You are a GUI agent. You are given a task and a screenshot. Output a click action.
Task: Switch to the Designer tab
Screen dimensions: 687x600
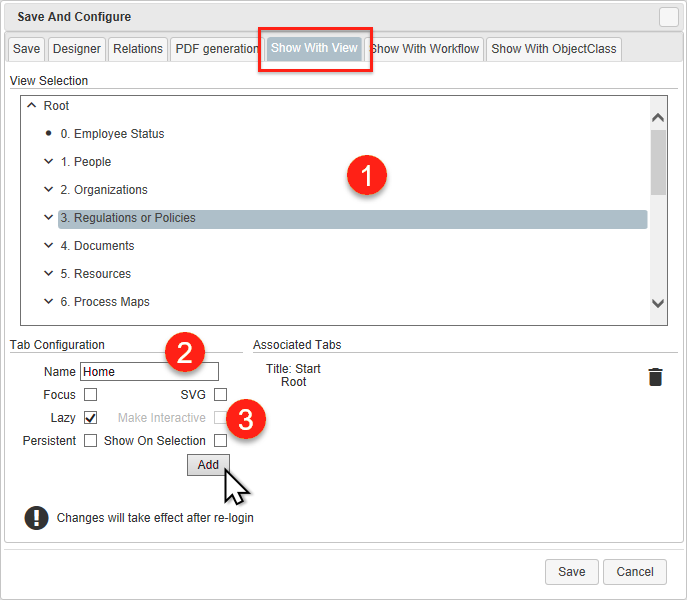coord(77,49)
